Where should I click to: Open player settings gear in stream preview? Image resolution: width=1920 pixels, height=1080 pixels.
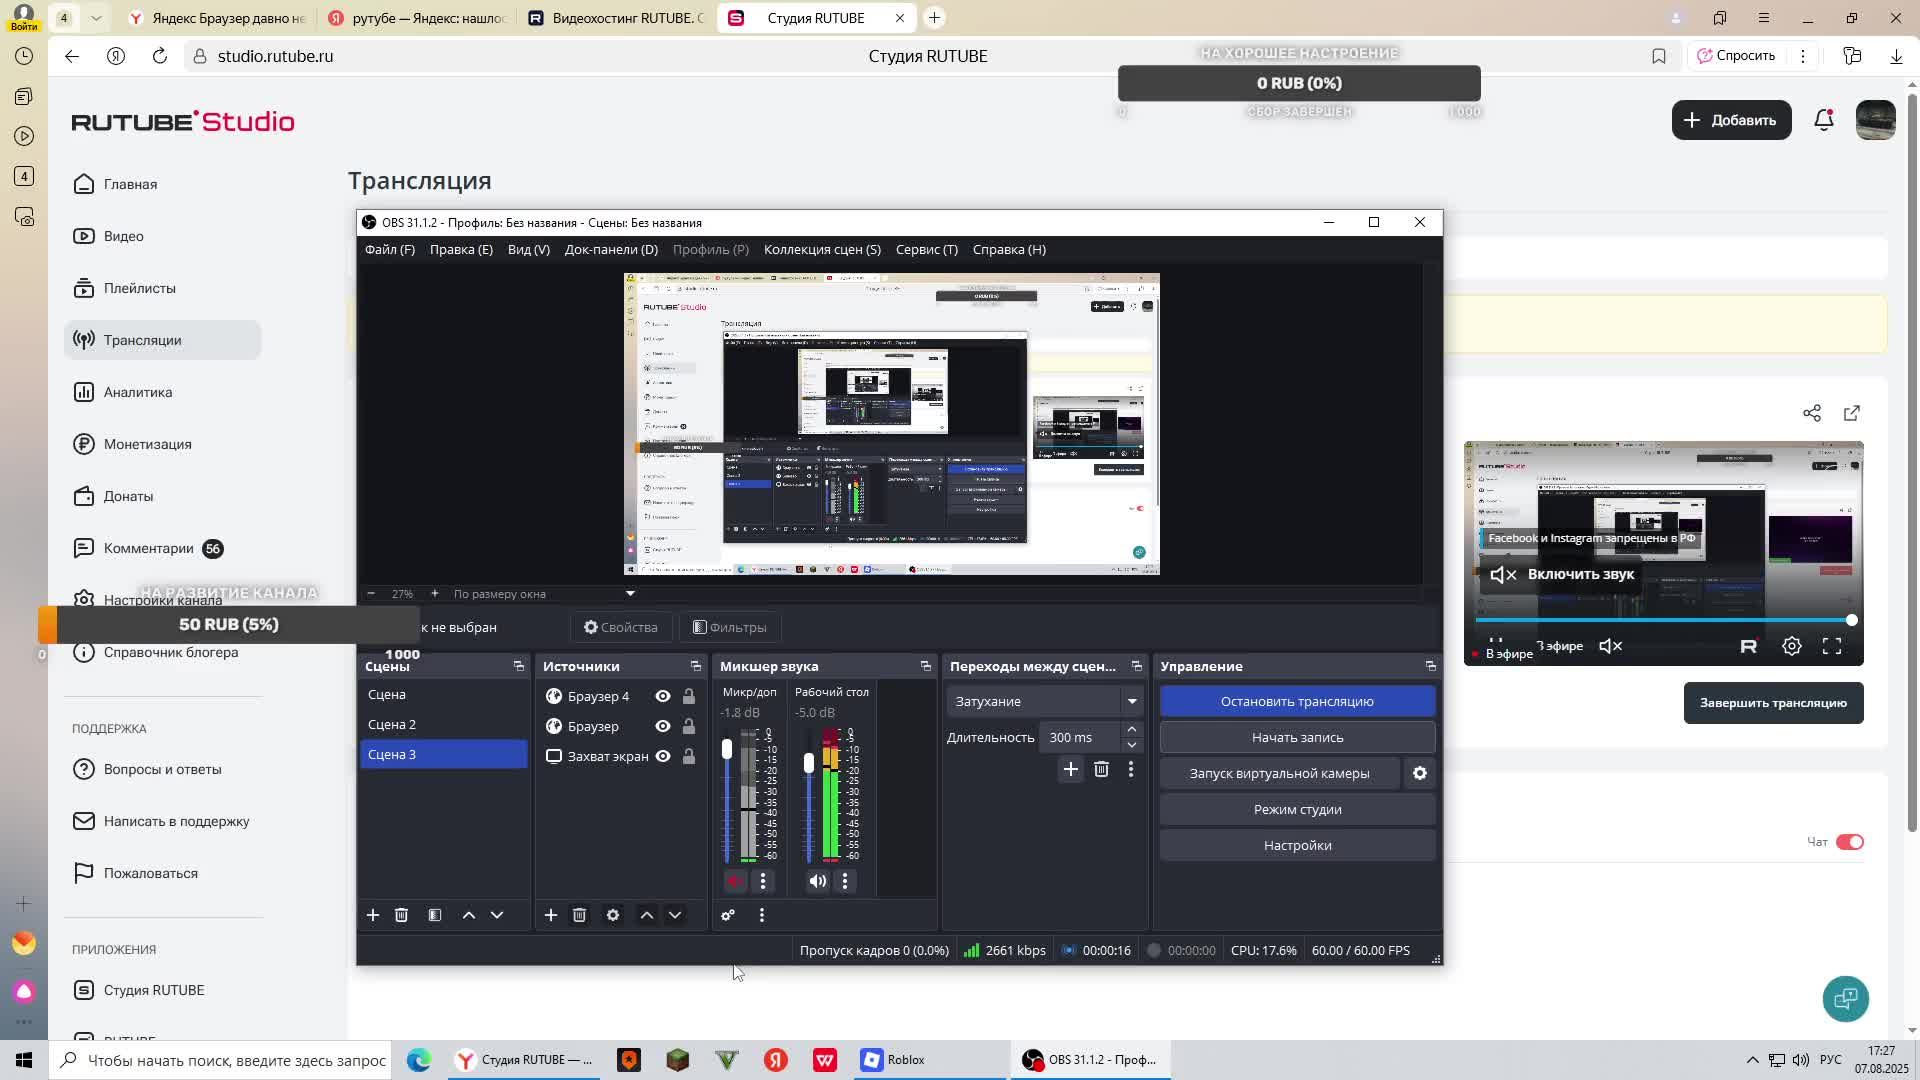(x=1791, y=646)
